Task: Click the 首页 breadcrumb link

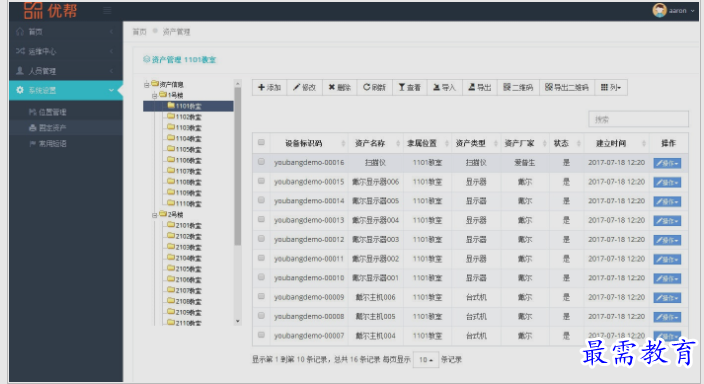Action: (x=139, y=31)
